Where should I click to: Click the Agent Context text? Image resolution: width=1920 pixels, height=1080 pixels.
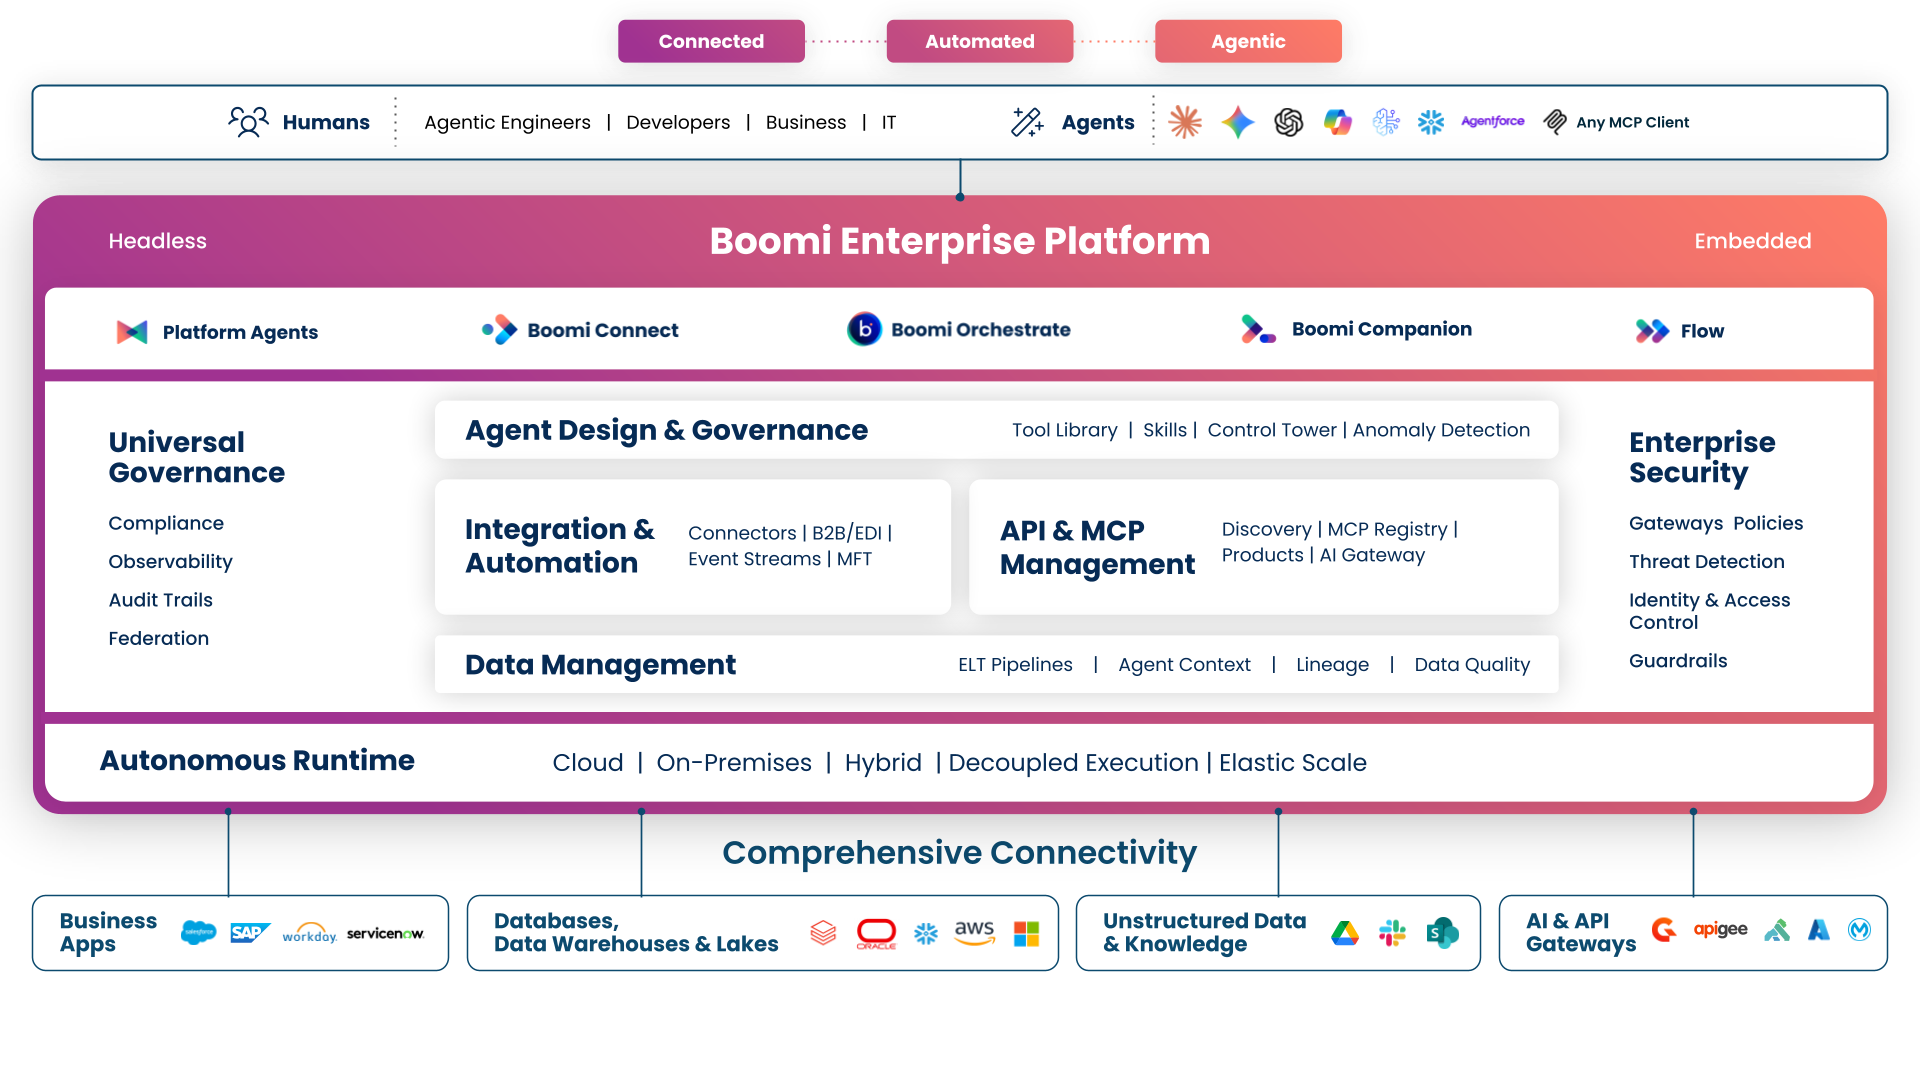click(x=1184, y=665)
